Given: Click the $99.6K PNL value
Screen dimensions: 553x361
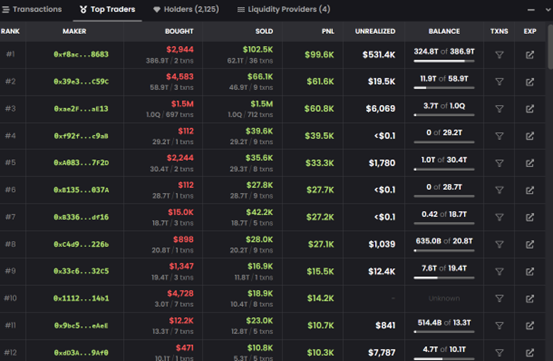Looking at the screenshot, I should coord(320,55).
